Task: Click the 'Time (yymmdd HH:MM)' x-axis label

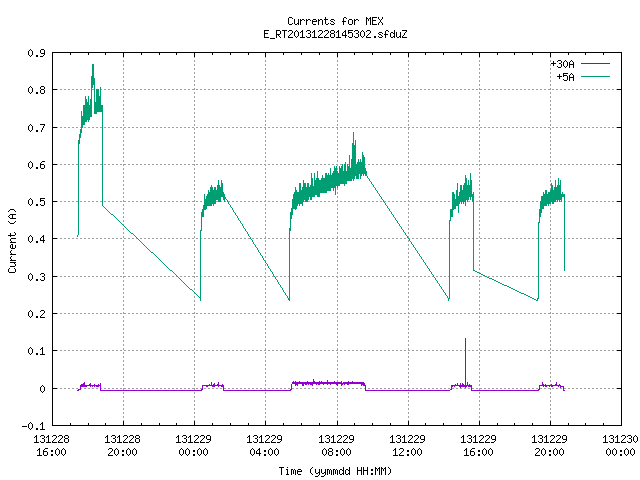Action: pos(335,471)
